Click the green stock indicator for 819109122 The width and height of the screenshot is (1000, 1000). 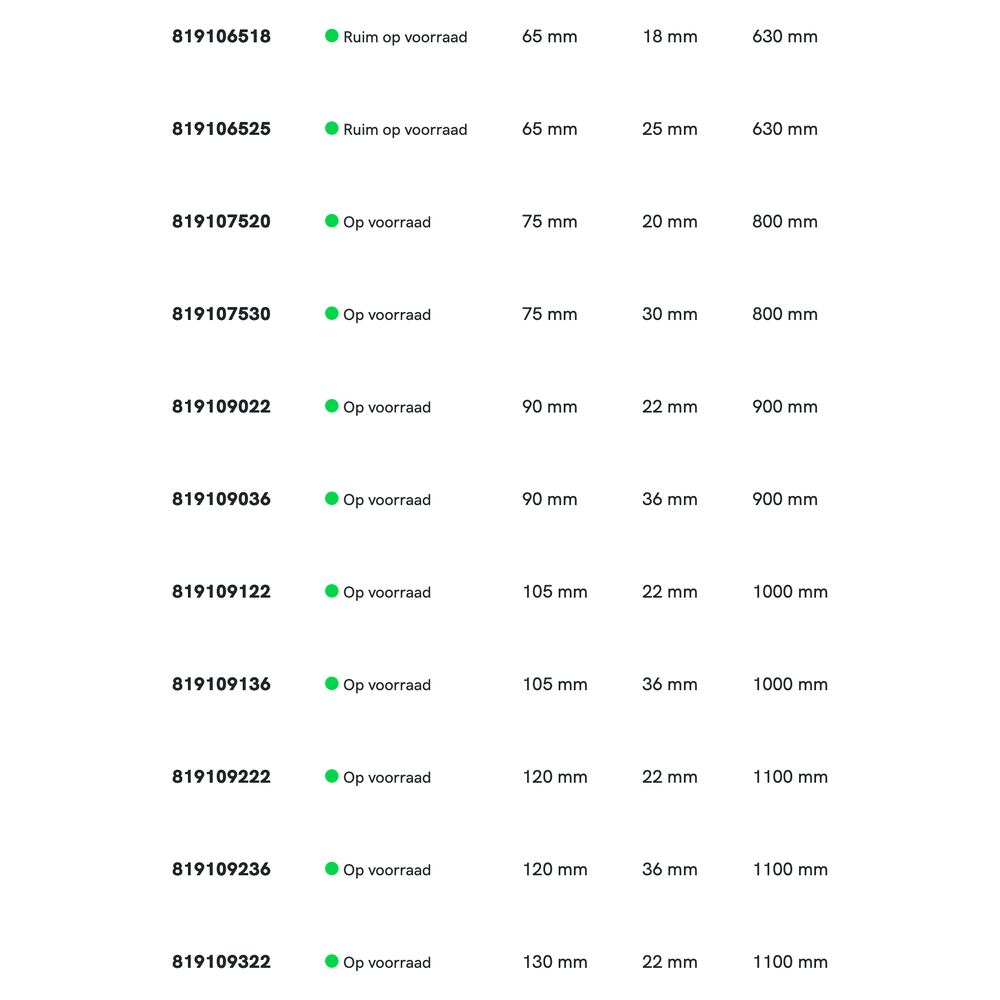[x=332, y=591]
